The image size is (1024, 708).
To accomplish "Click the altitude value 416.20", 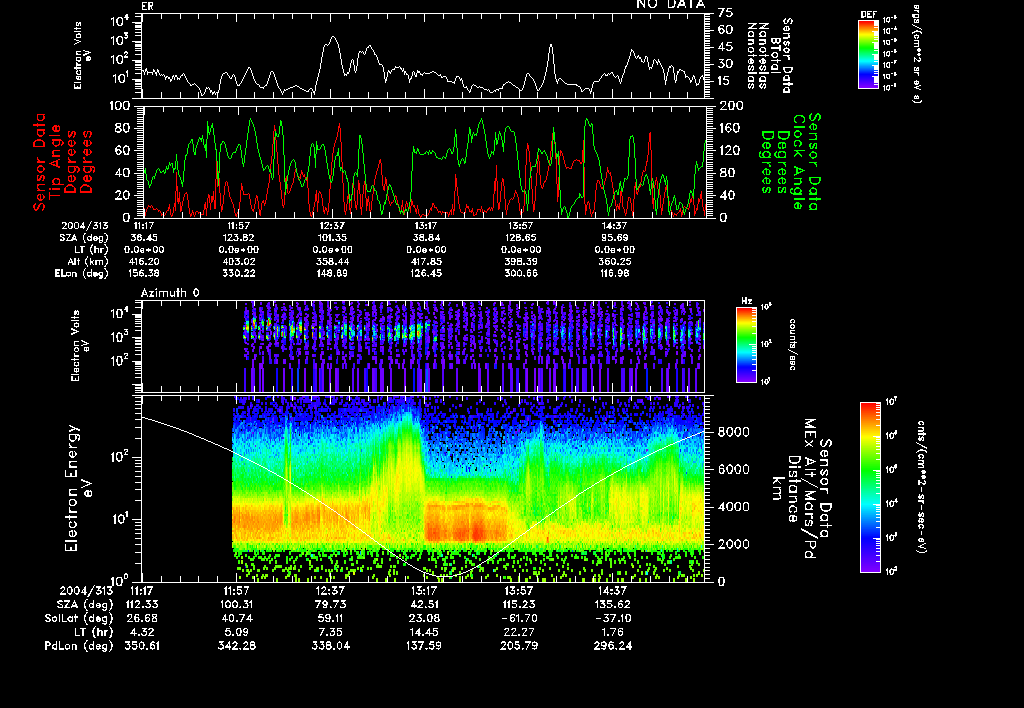I will click(x=144, y=262).
